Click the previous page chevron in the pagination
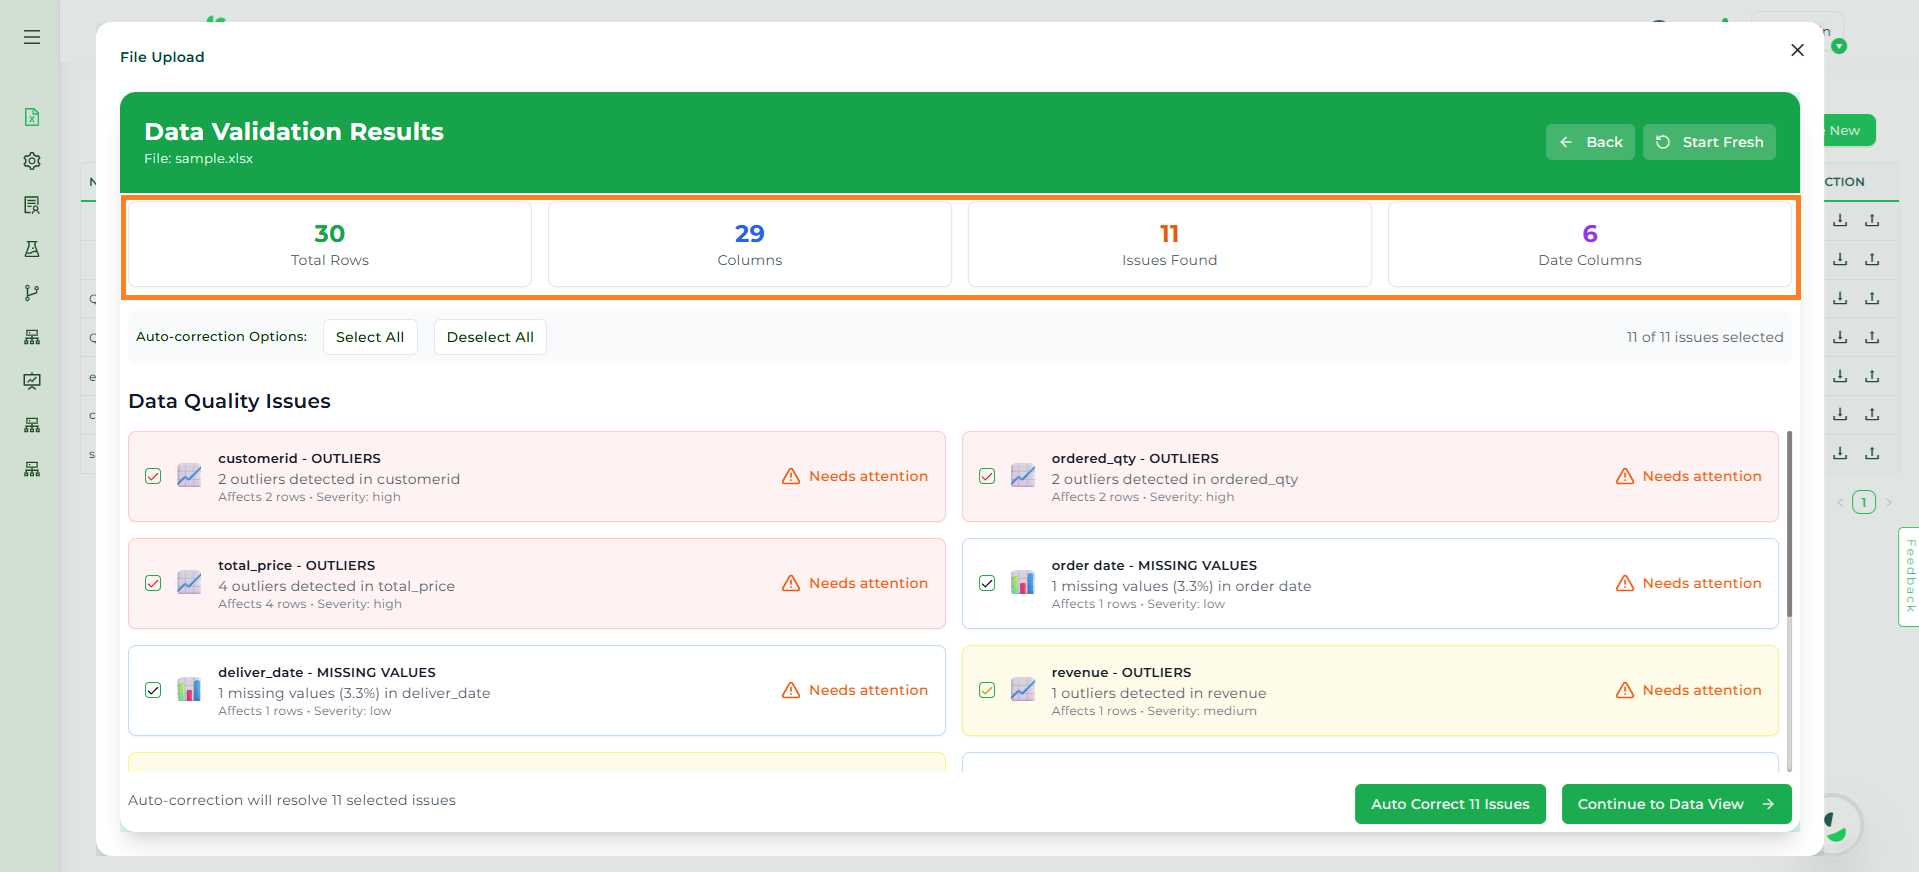Viewport: 1919px width, 872px height. (1840, 502)
